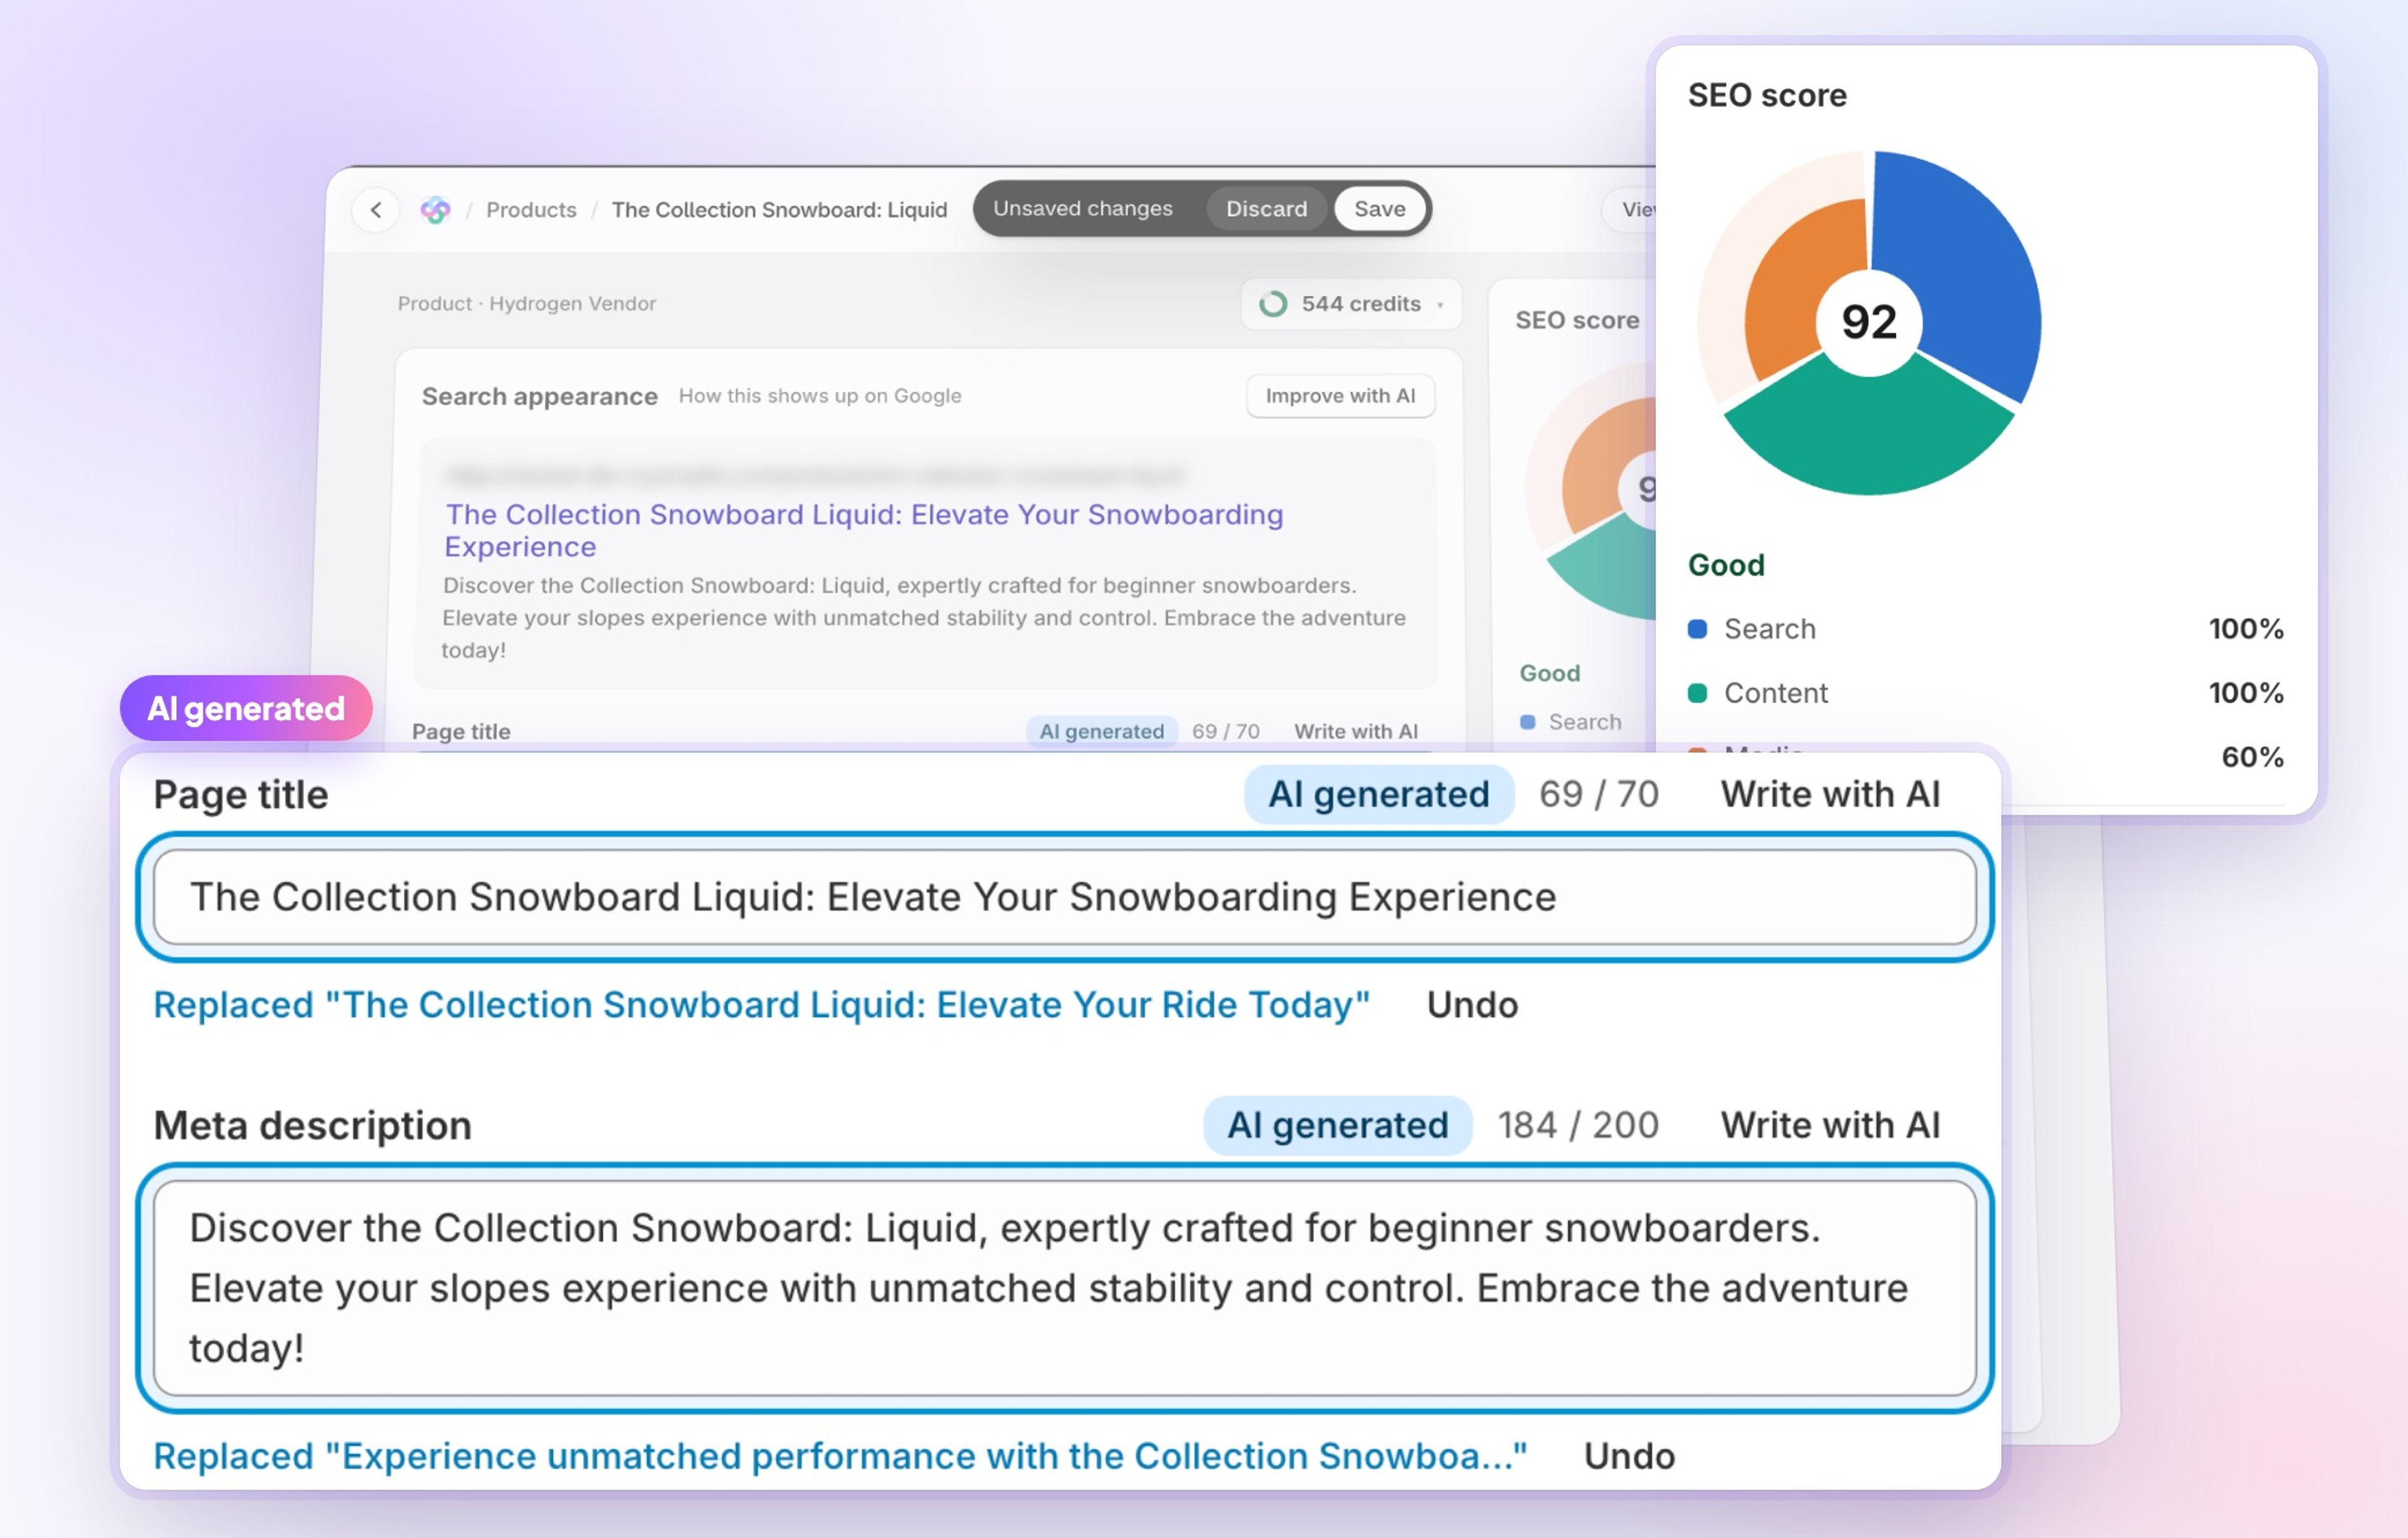Select green Content segment of donut chart

coord(1868,430)
